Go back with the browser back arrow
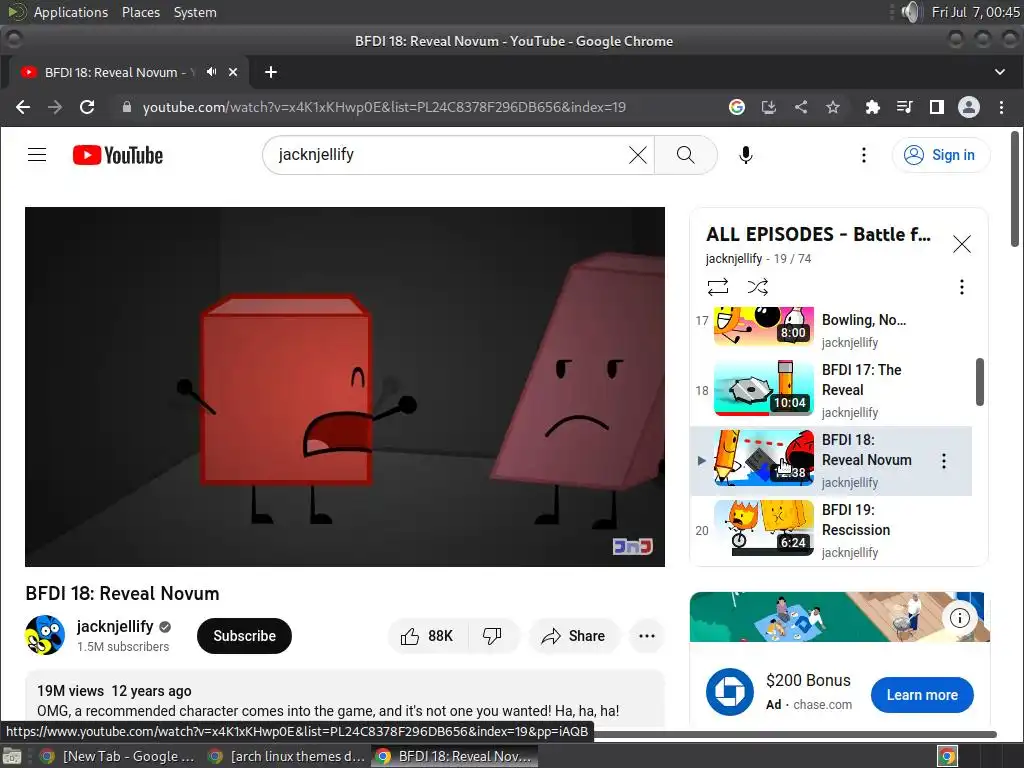Image resolution: width=1024 pixels, height=768 pixels. (23, 107)
